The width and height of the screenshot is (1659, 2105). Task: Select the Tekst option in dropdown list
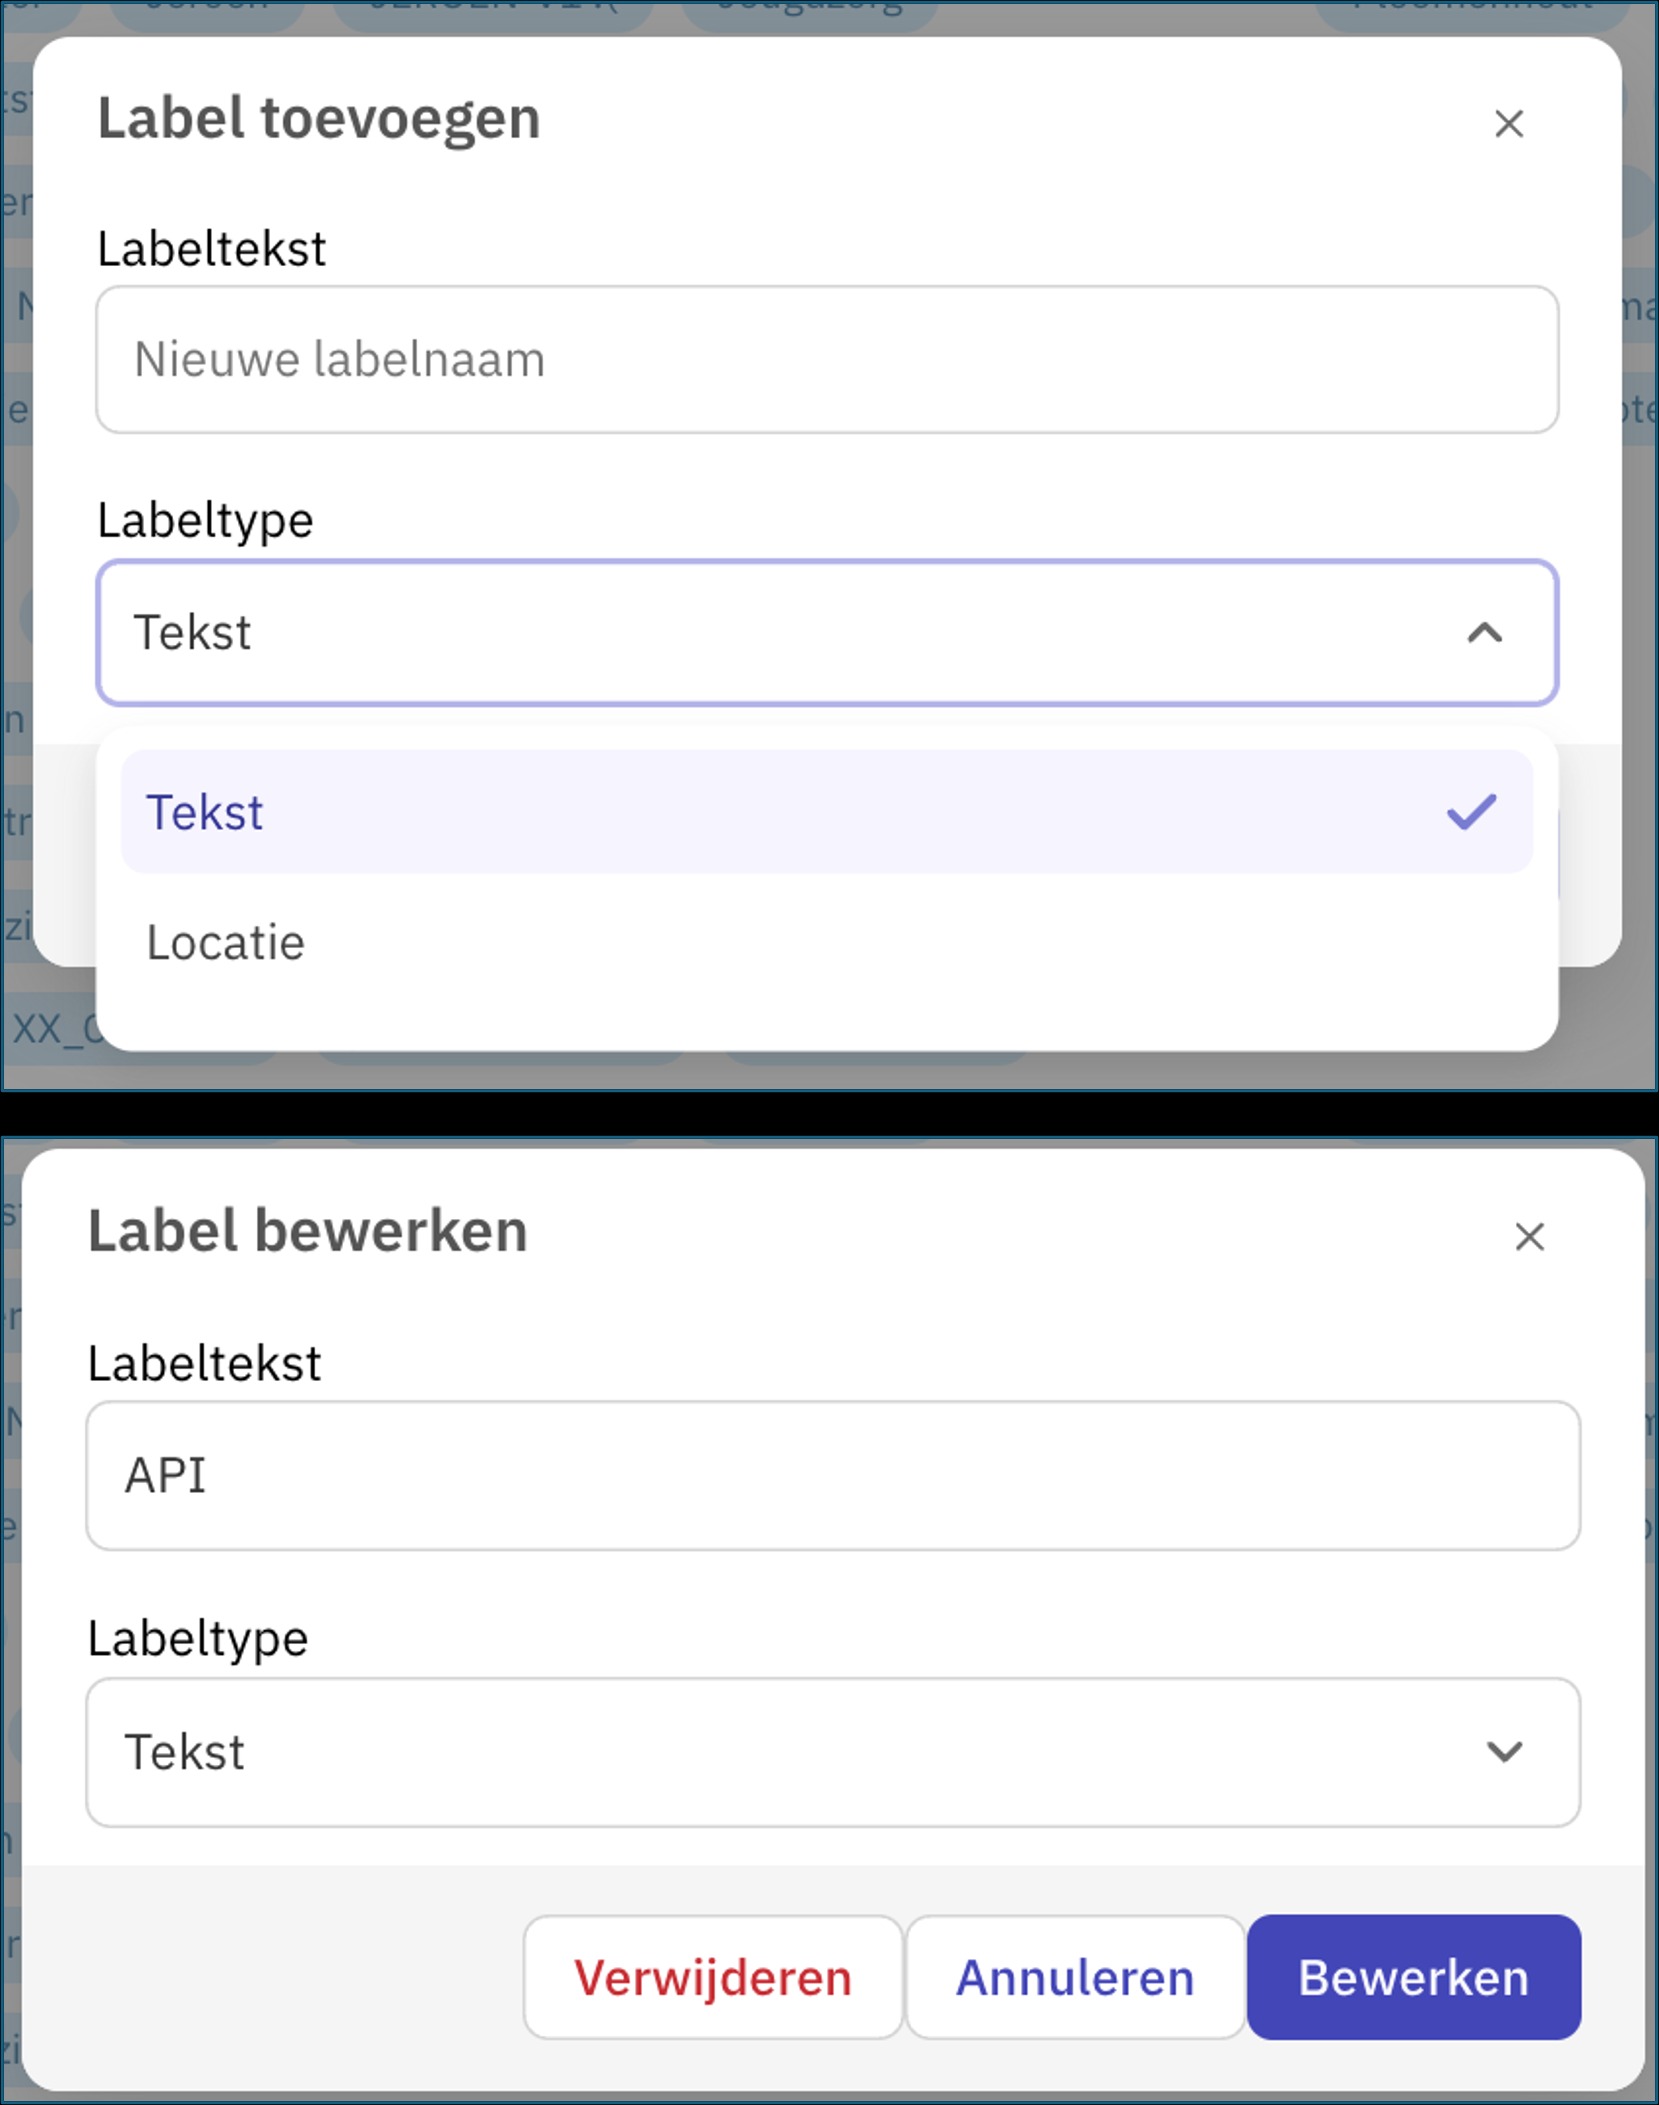(826, 811)
